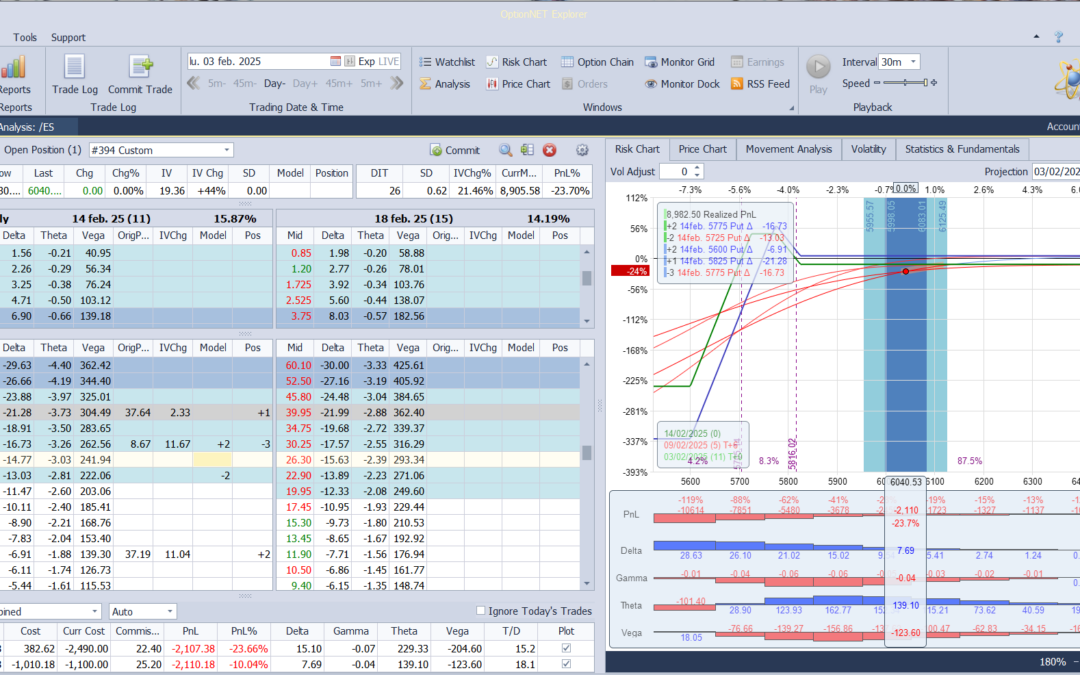Toggle Plot checkbox in first summary row
This screenshot has width=1080, height=675.
(567, 648)
